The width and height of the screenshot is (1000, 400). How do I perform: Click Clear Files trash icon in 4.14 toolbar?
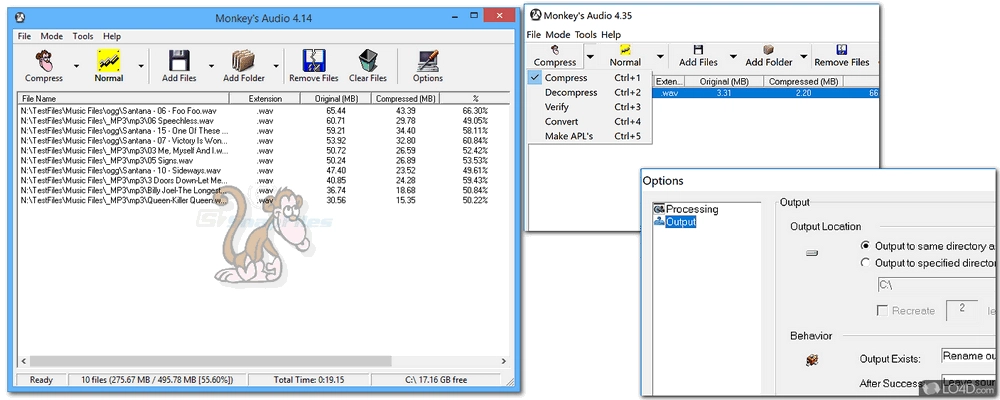(x=367, y=61)
